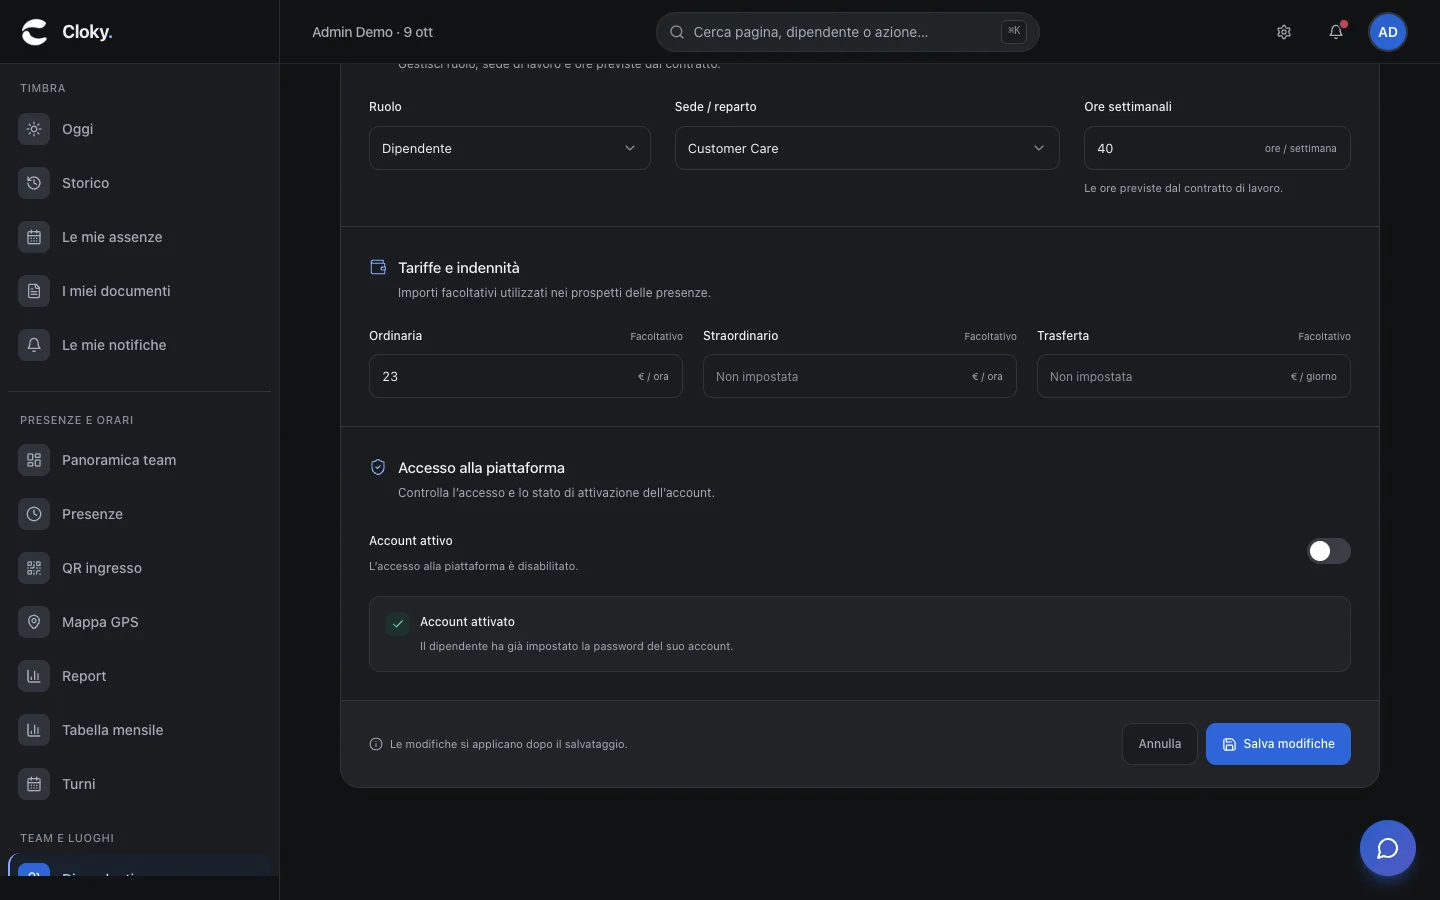This screenshot has width=1440, height=900.
Task: Open the AD user avatar menu
Action: coord(1388,32)
